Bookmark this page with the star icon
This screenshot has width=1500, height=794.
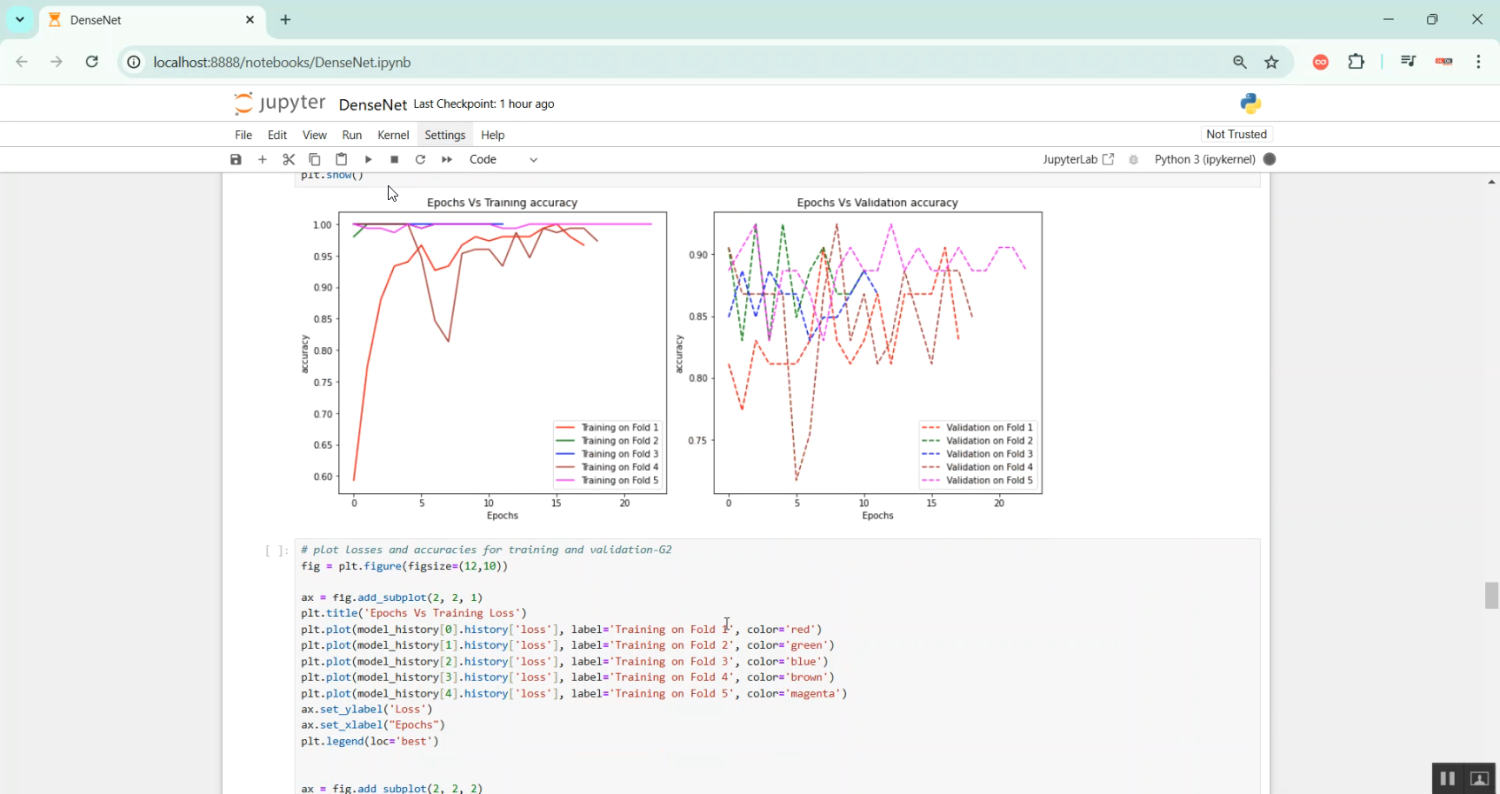tap(1271, 62)
